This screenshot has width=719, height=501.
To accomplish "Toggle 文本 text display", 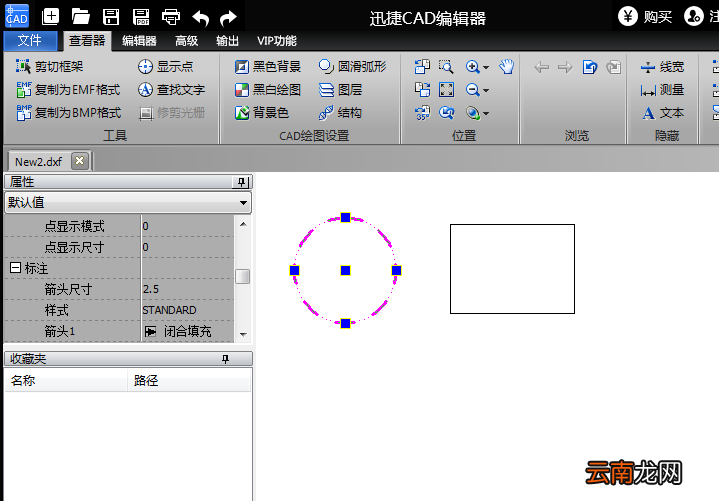I will pyautogui.click(x=662, y=113).
